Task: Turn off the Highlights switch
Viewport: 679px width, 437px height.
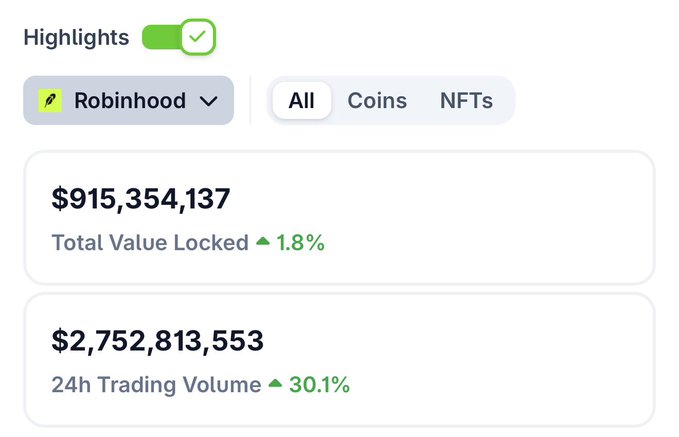Action: [178, 37]
